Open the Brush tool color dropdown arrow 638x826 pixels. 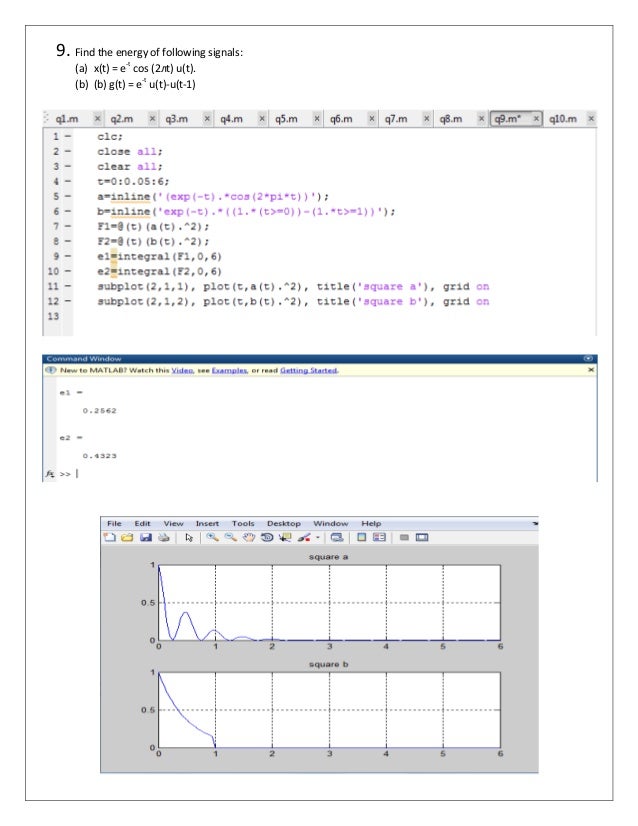[318, 537]
